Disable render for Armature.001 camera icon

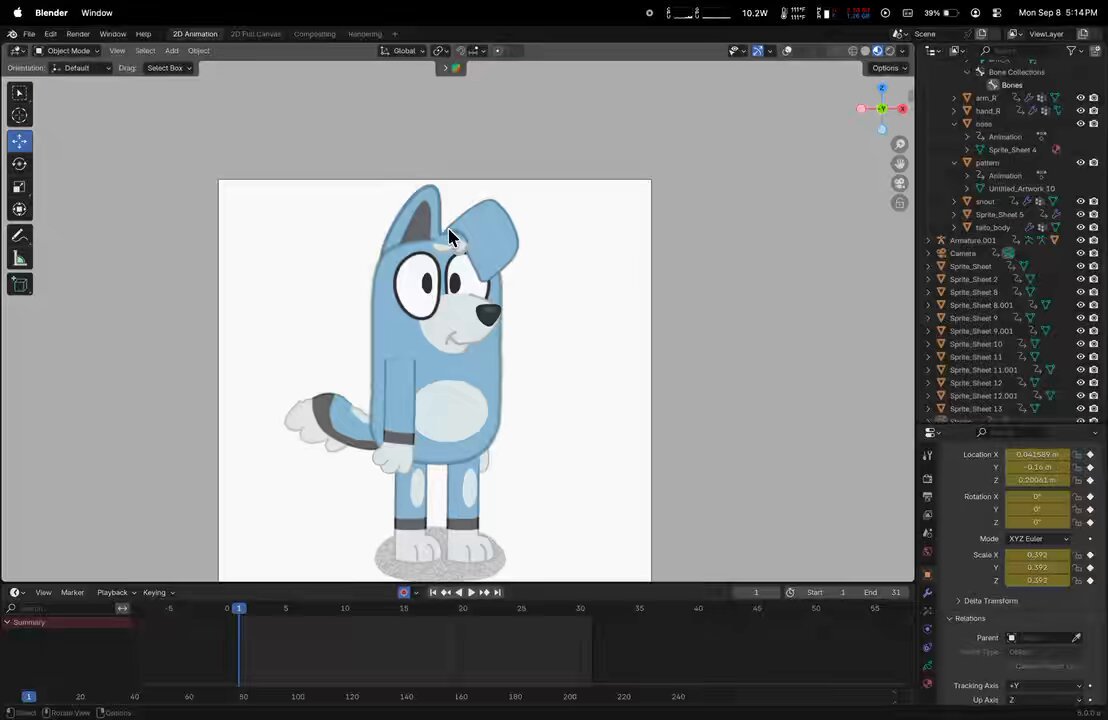(x=1094, y=240)
